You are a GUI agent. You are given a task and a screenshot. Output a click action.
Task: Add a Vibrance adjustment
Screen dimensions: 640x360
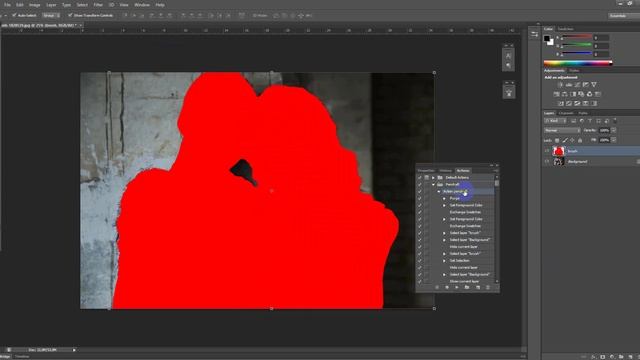click(594, 84)
